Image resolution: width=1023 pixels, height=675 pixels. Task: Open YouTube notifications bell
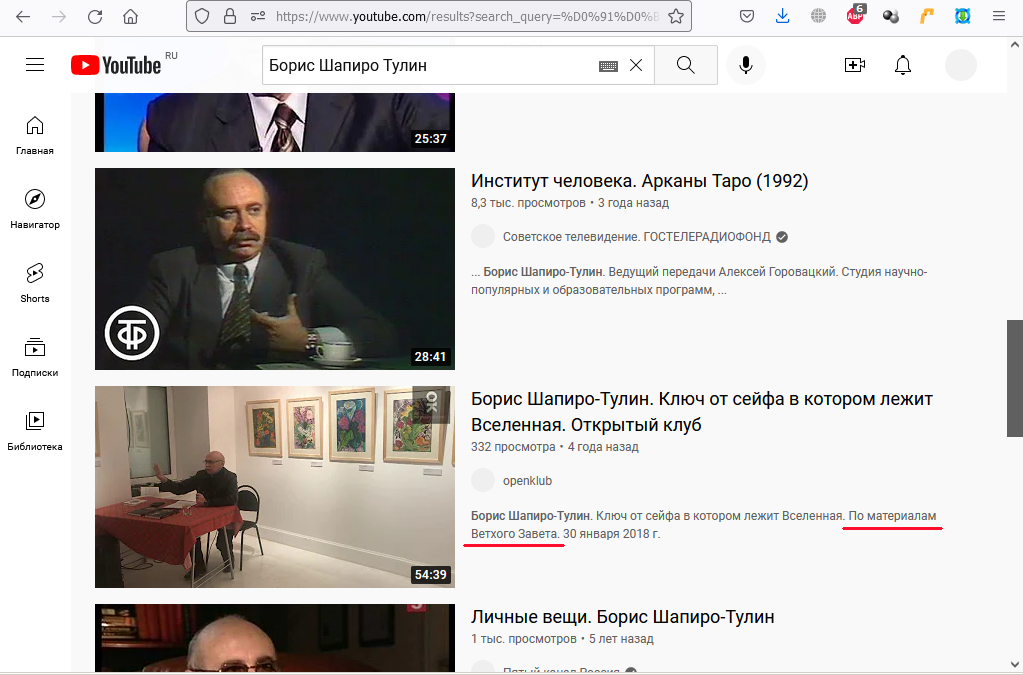pos(903,65)
